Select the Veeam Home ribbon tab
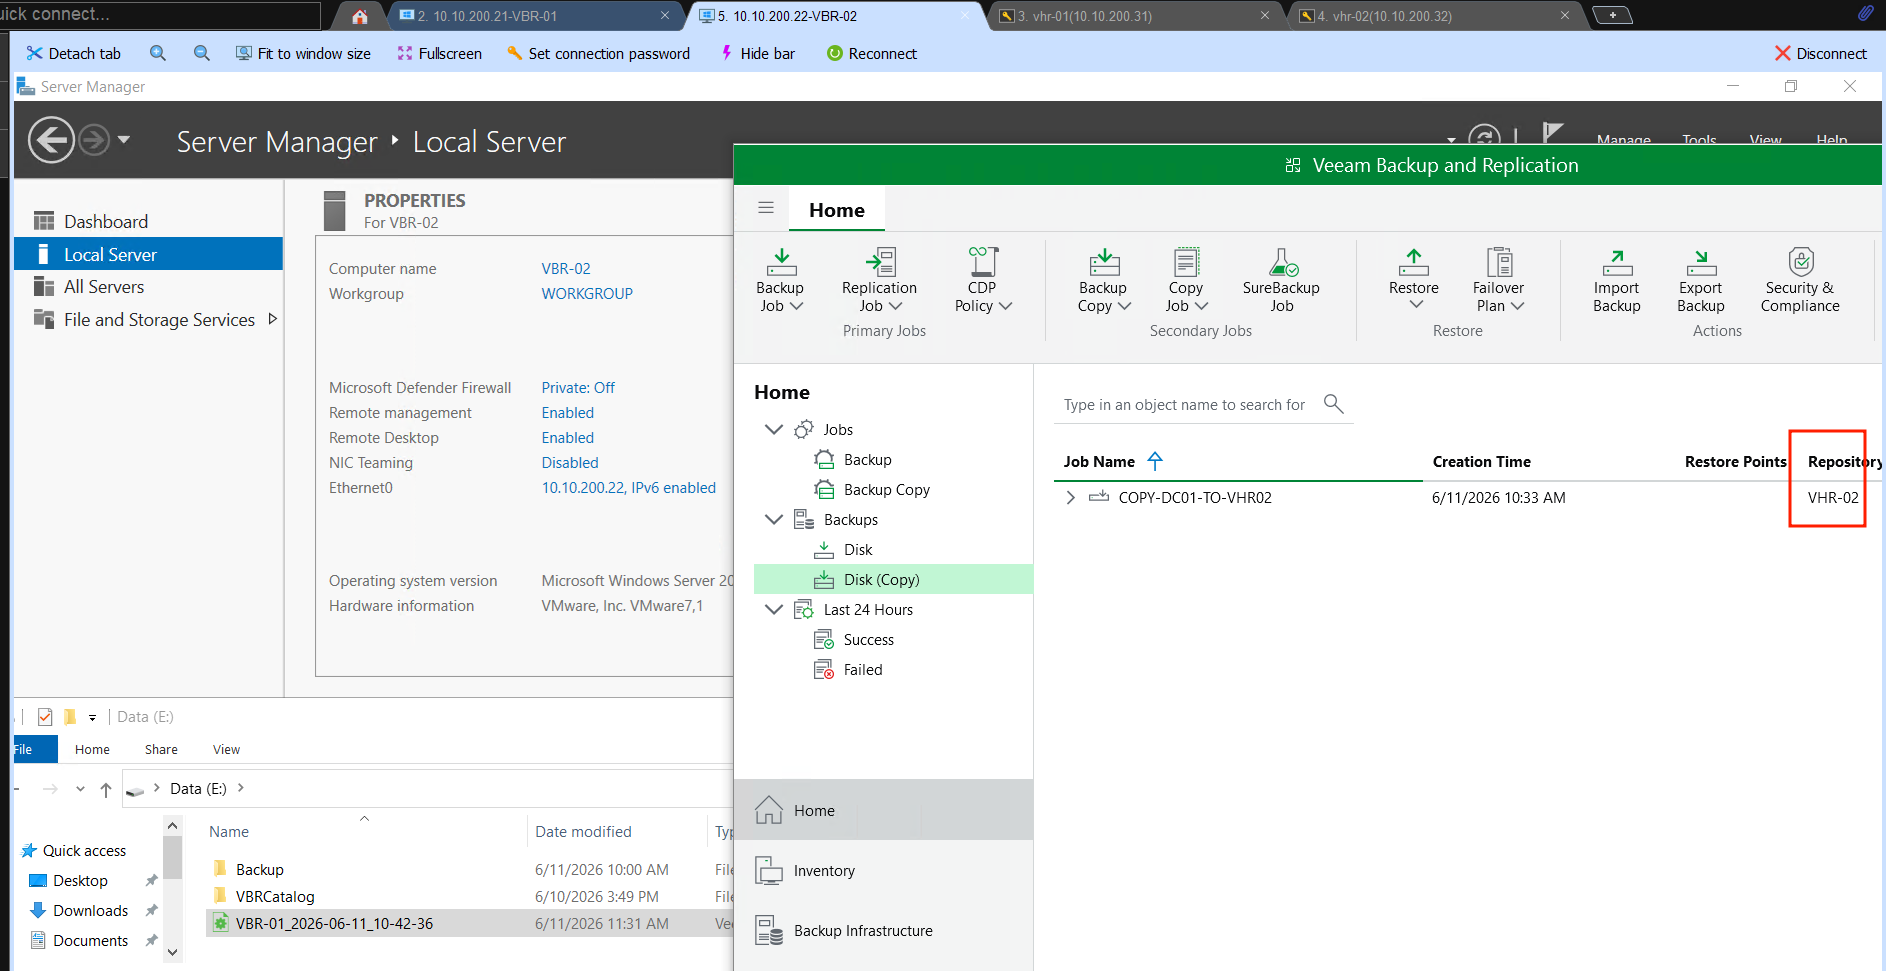The height and width of the screenshot is (971, 1886). (837, 210)
